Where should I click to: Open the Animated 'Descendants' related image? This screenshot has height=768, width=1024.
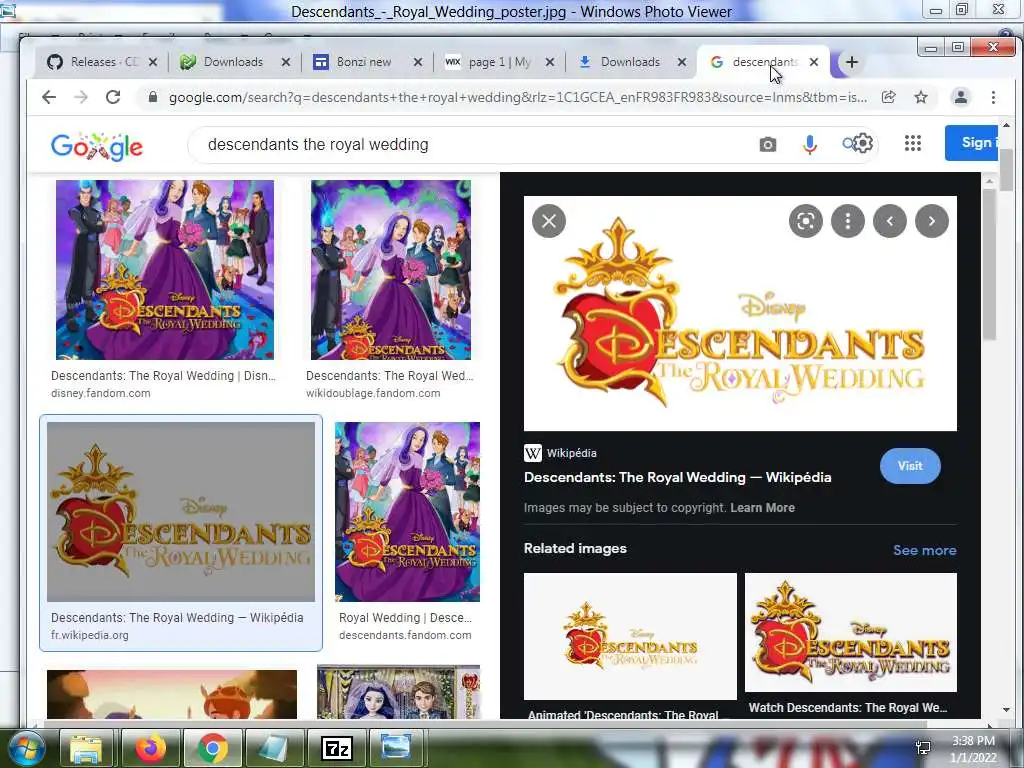pyautogui.click(x=630, y=637)
